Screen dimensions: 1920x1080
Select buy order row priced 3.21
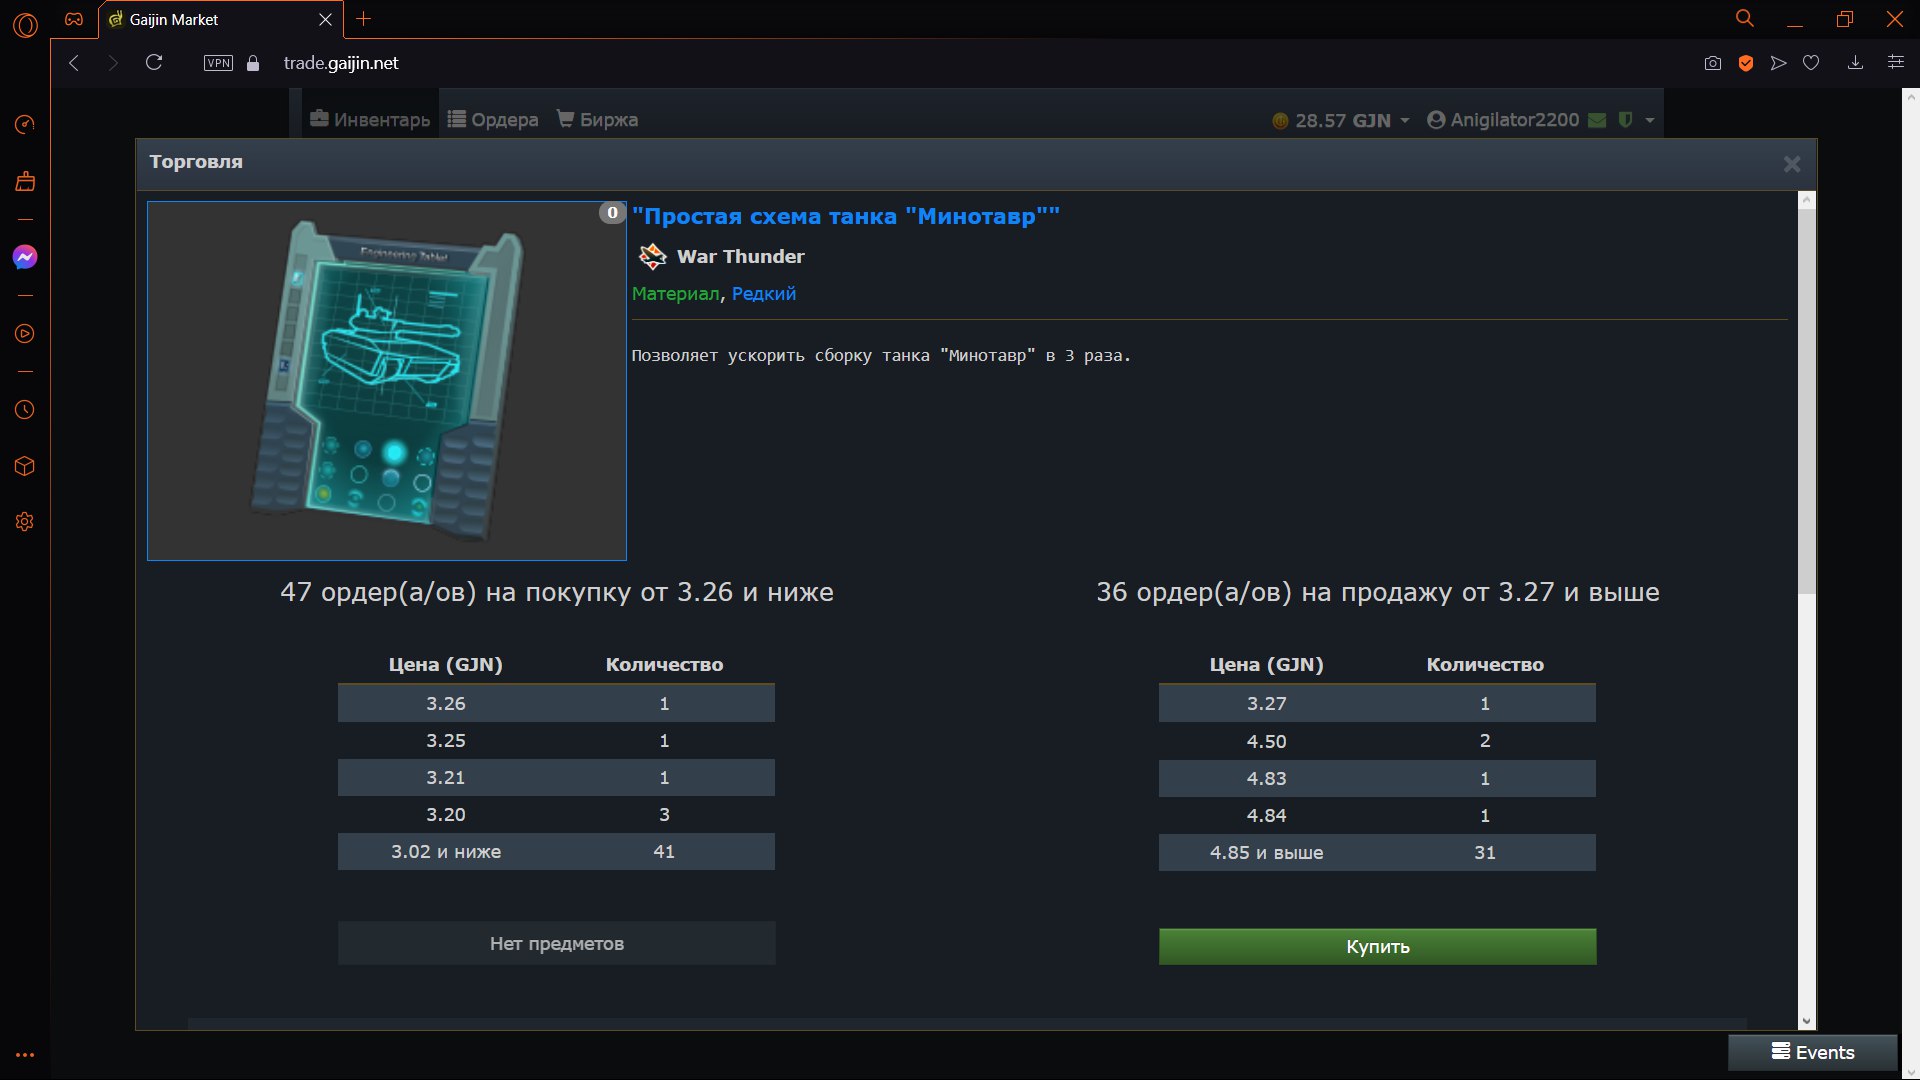pos(556,778)
